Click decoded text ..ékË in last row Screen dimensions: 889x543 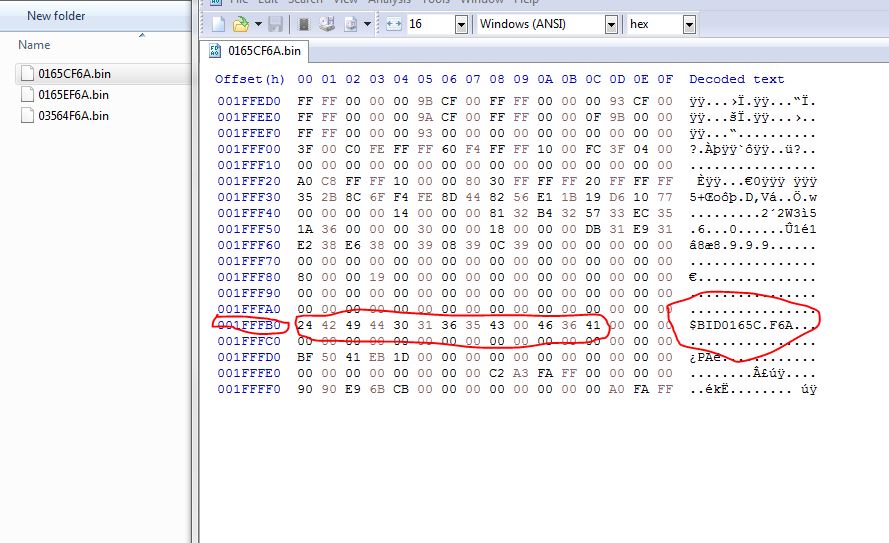point(709,389)
